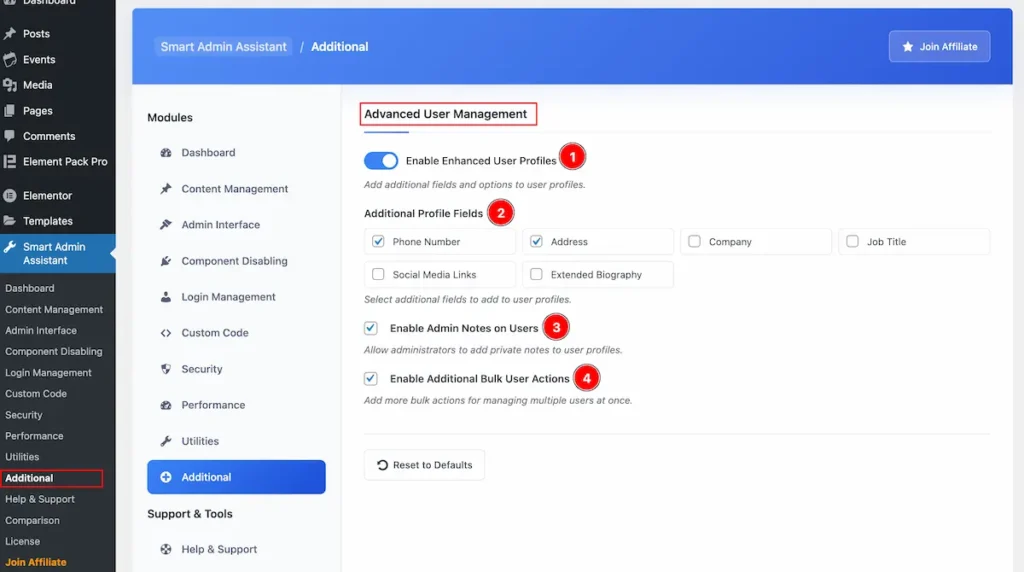Image resolution: width=1024 pixels, height=572 pixels.
Task: Click 'Additional Profile Fields' label
Action: click(423, 213)
